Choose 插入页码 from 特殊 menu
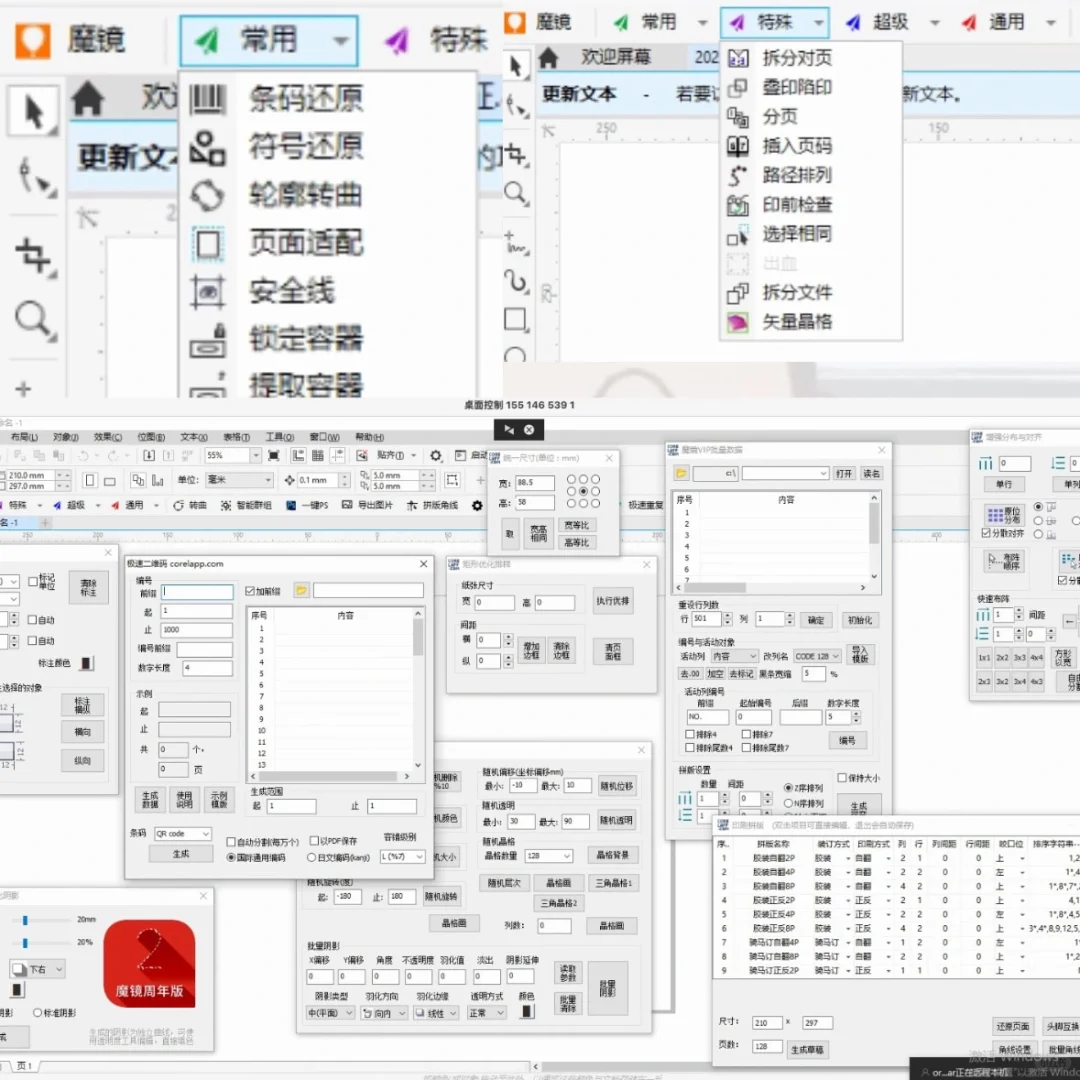Viewport: 1080px width, 1080px height. coord(797,146)
